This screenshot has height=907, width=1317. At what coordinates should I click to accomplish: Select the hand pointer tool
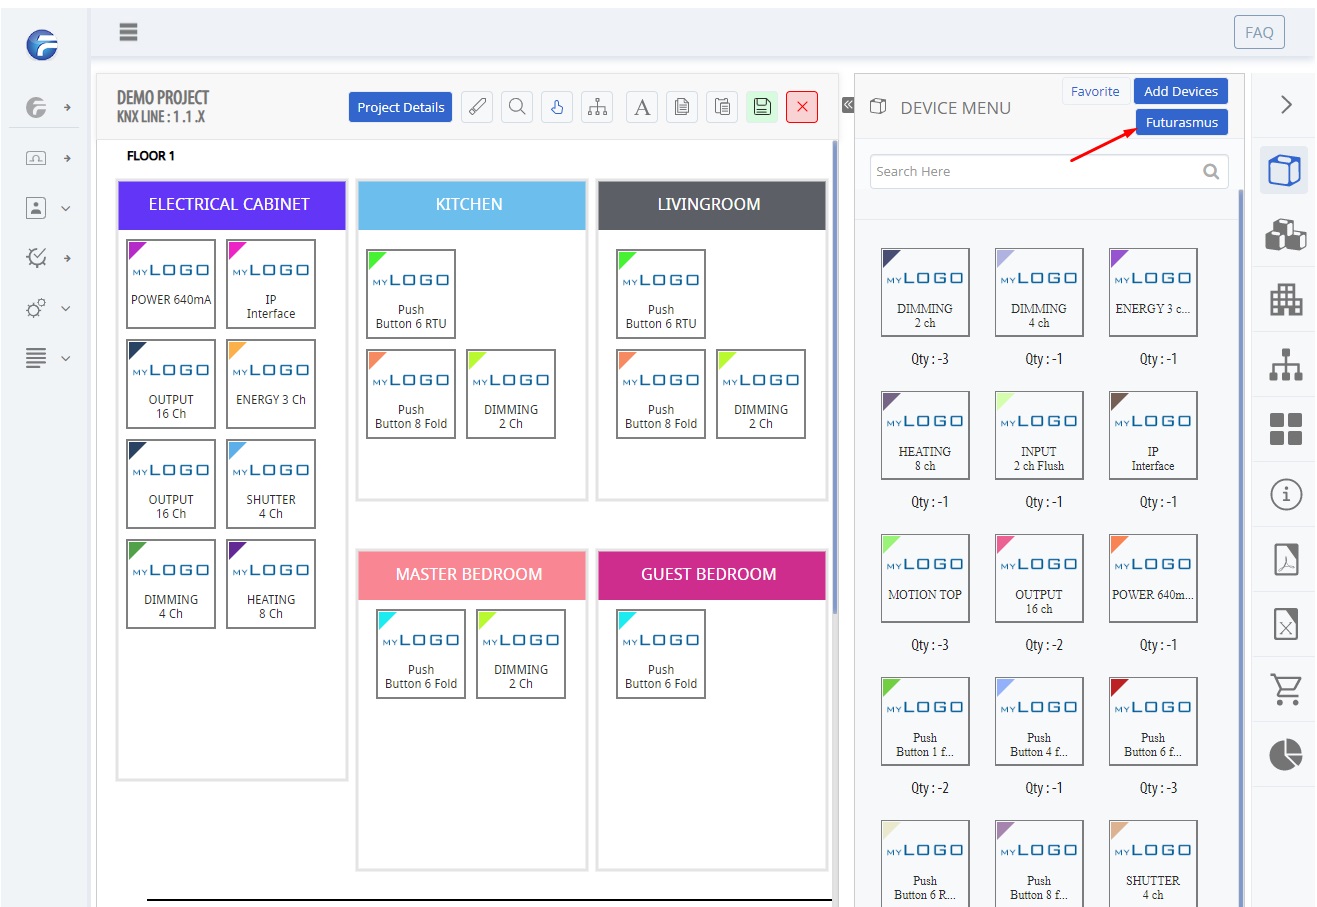click(x=557, y=107)
